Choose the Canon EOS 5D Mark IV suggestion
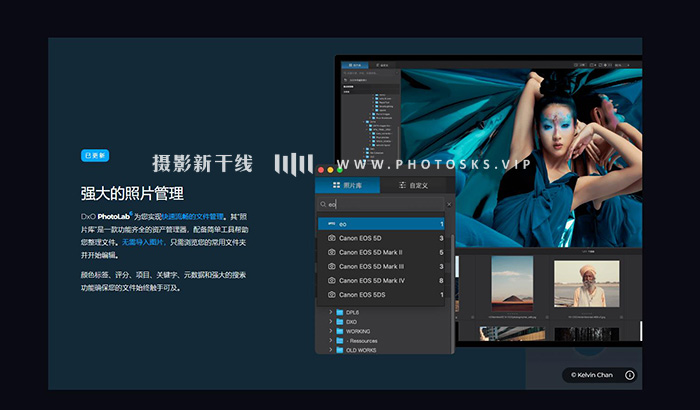Image resolution: width=700 pixels, height=410 pixels. [x=381, y=280]
